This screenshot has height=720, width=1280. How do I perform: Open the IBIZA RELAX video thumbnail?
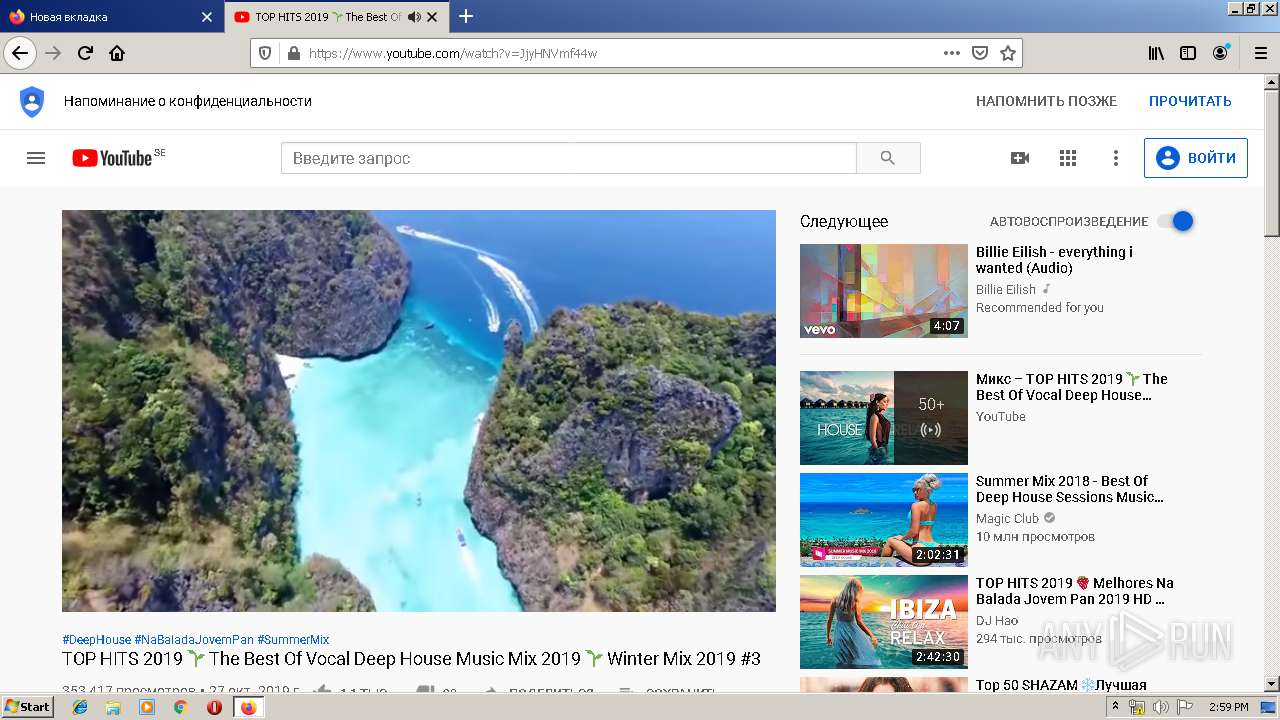[x=884, y=622]
